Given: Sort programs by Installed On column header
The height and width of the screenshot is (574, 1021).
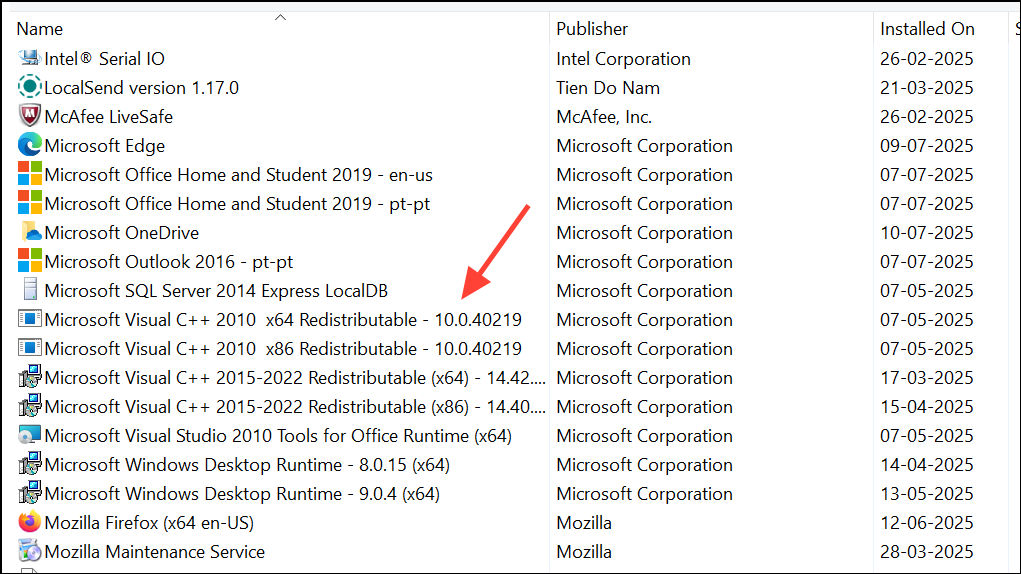Looking at the screenshot, I should pos(927,29).
